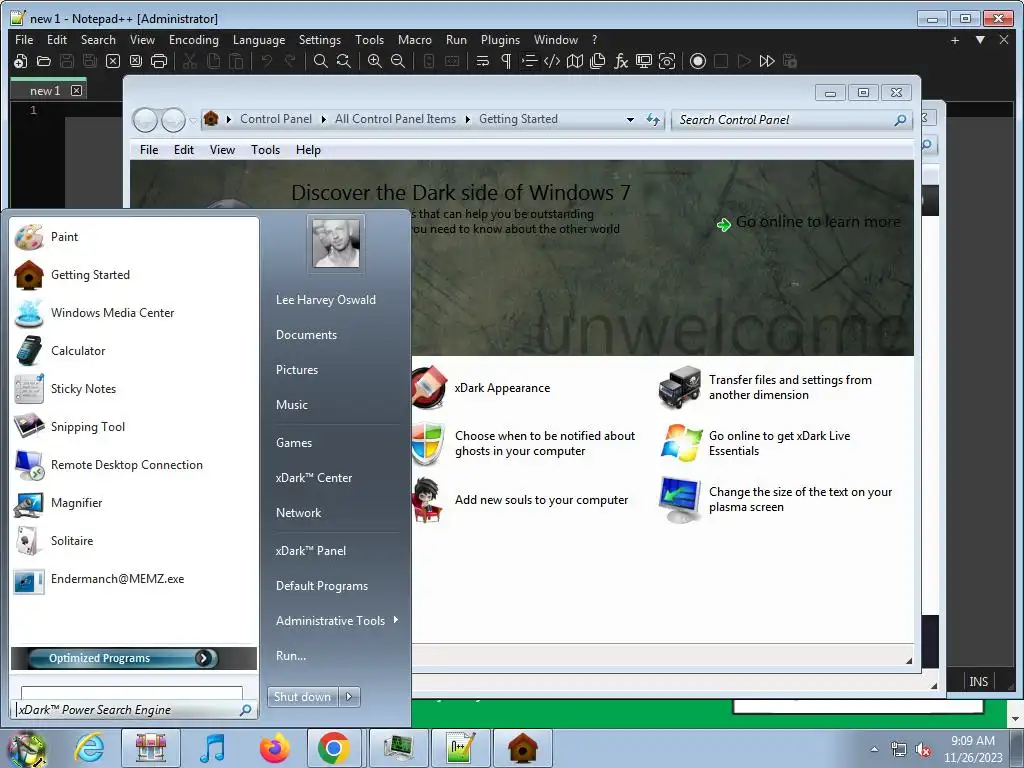Launch Magnifier from Start menu
The height and width of the screenshot is (768, 1024).
[x=134, y=503]
